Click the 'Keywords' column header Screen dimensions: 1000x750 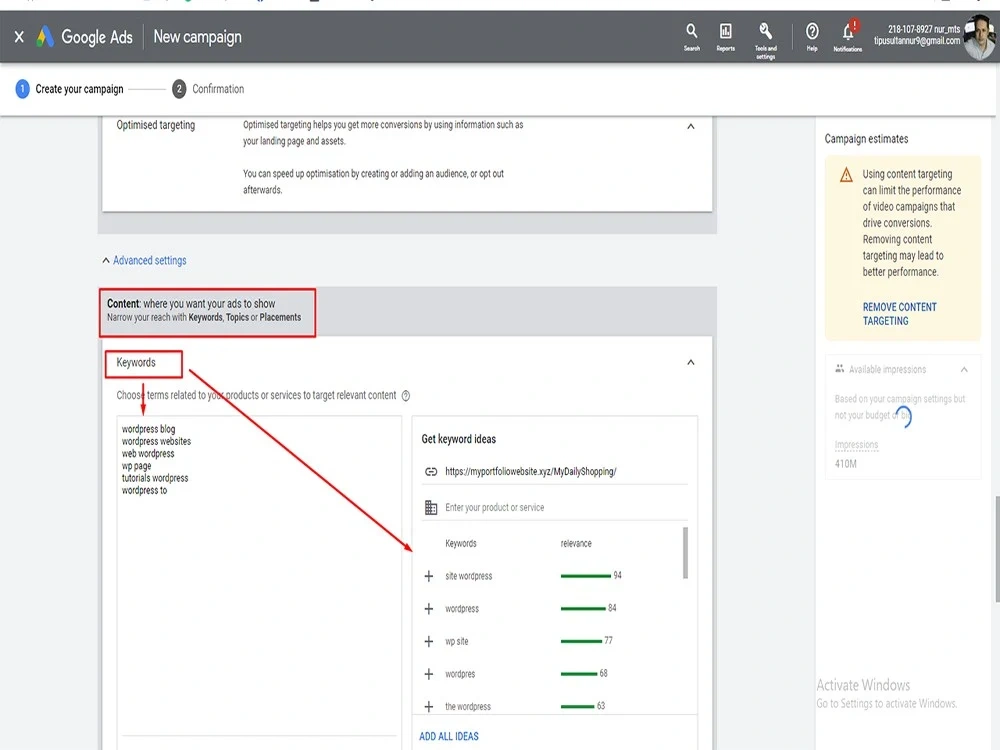click(x=461, y=543)
